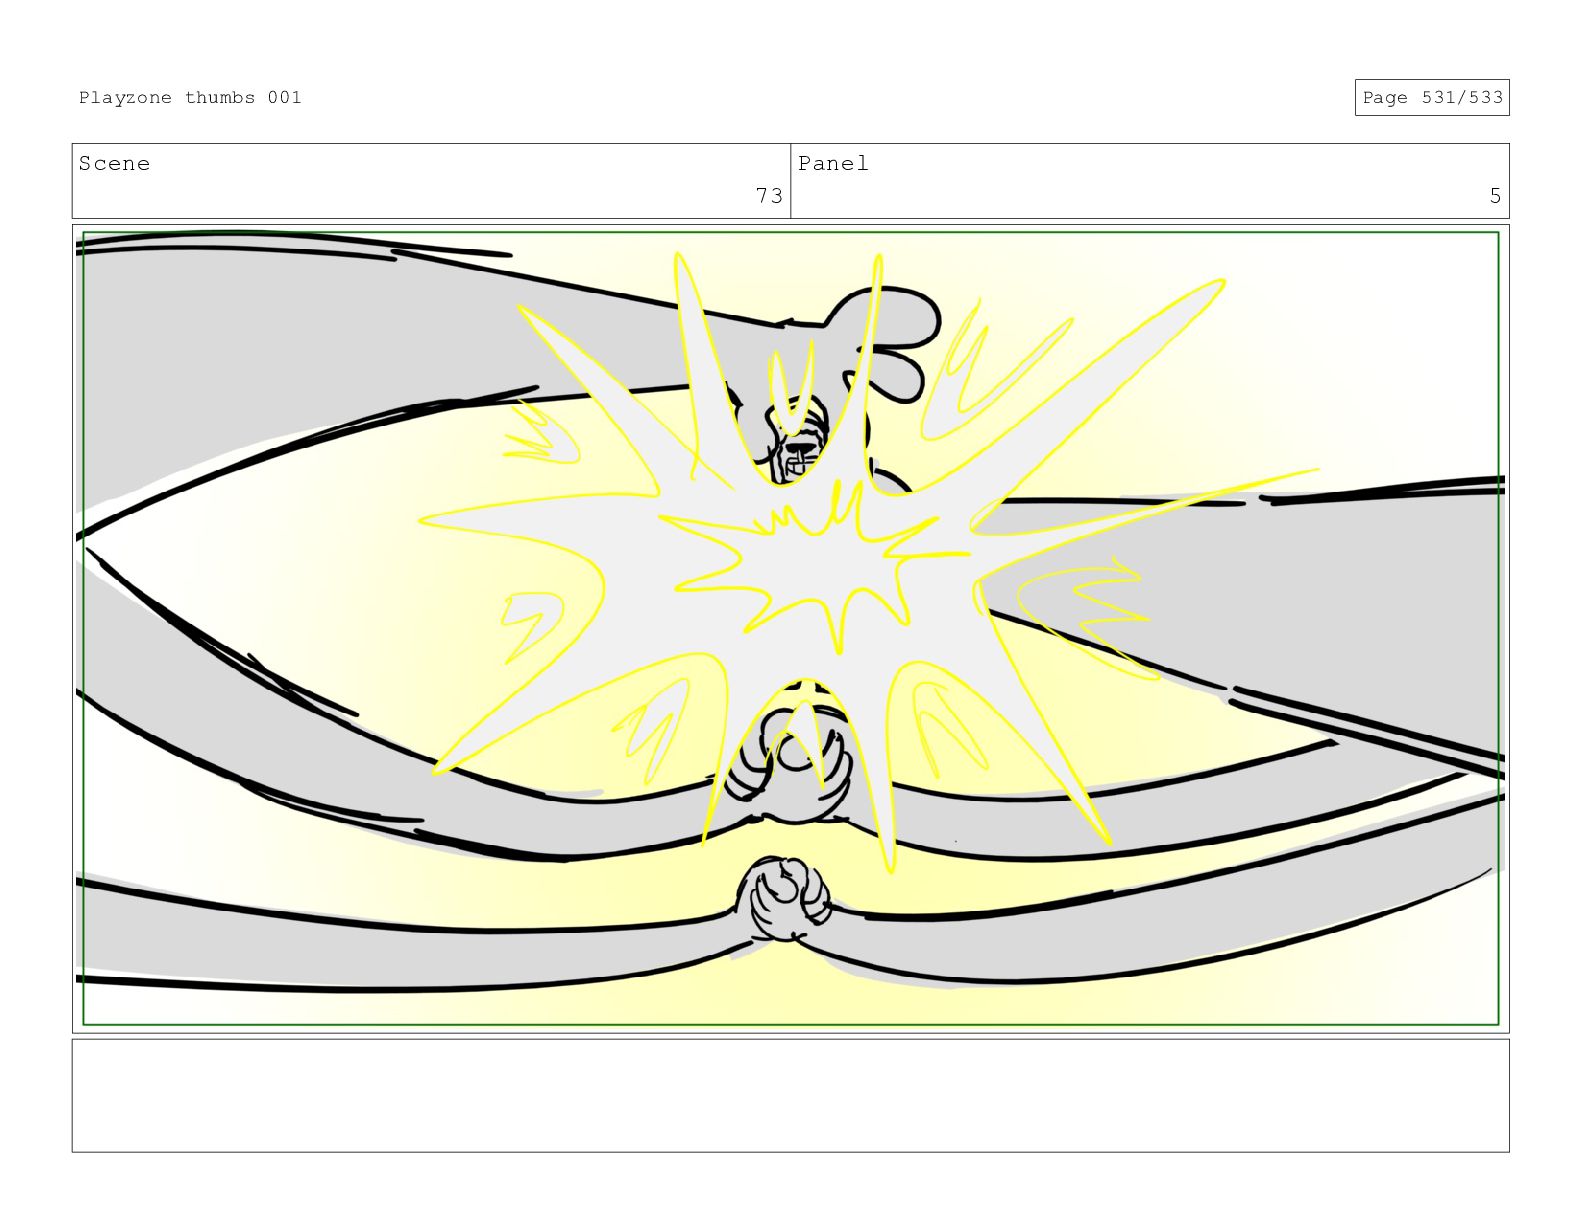This screenshot has height=1224, width=1584.
Task: Click the scene number 73
Action: click(x=769, y=195)
